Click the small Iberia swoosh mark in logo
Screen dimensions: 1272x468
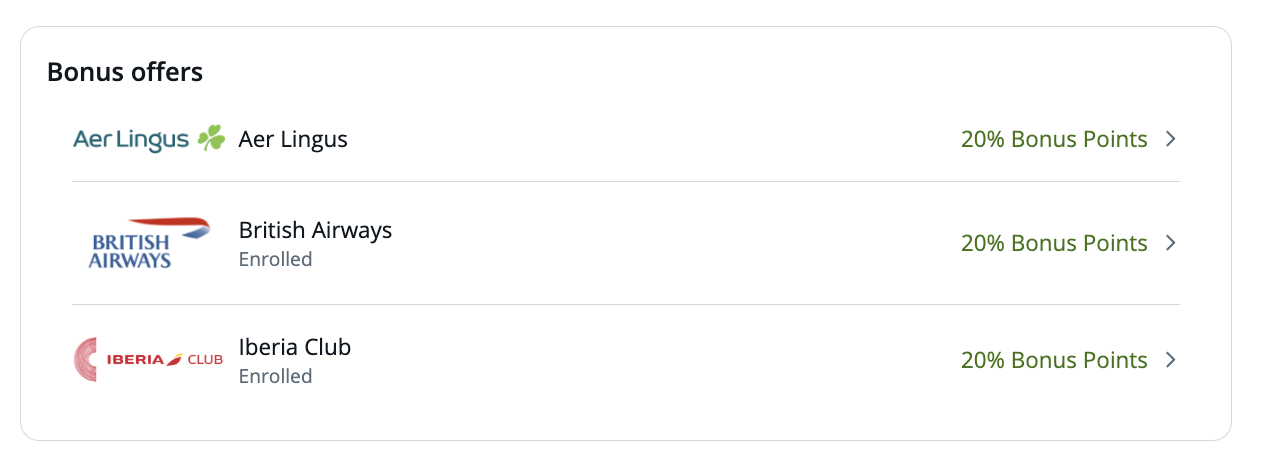[x=175, y=359]
